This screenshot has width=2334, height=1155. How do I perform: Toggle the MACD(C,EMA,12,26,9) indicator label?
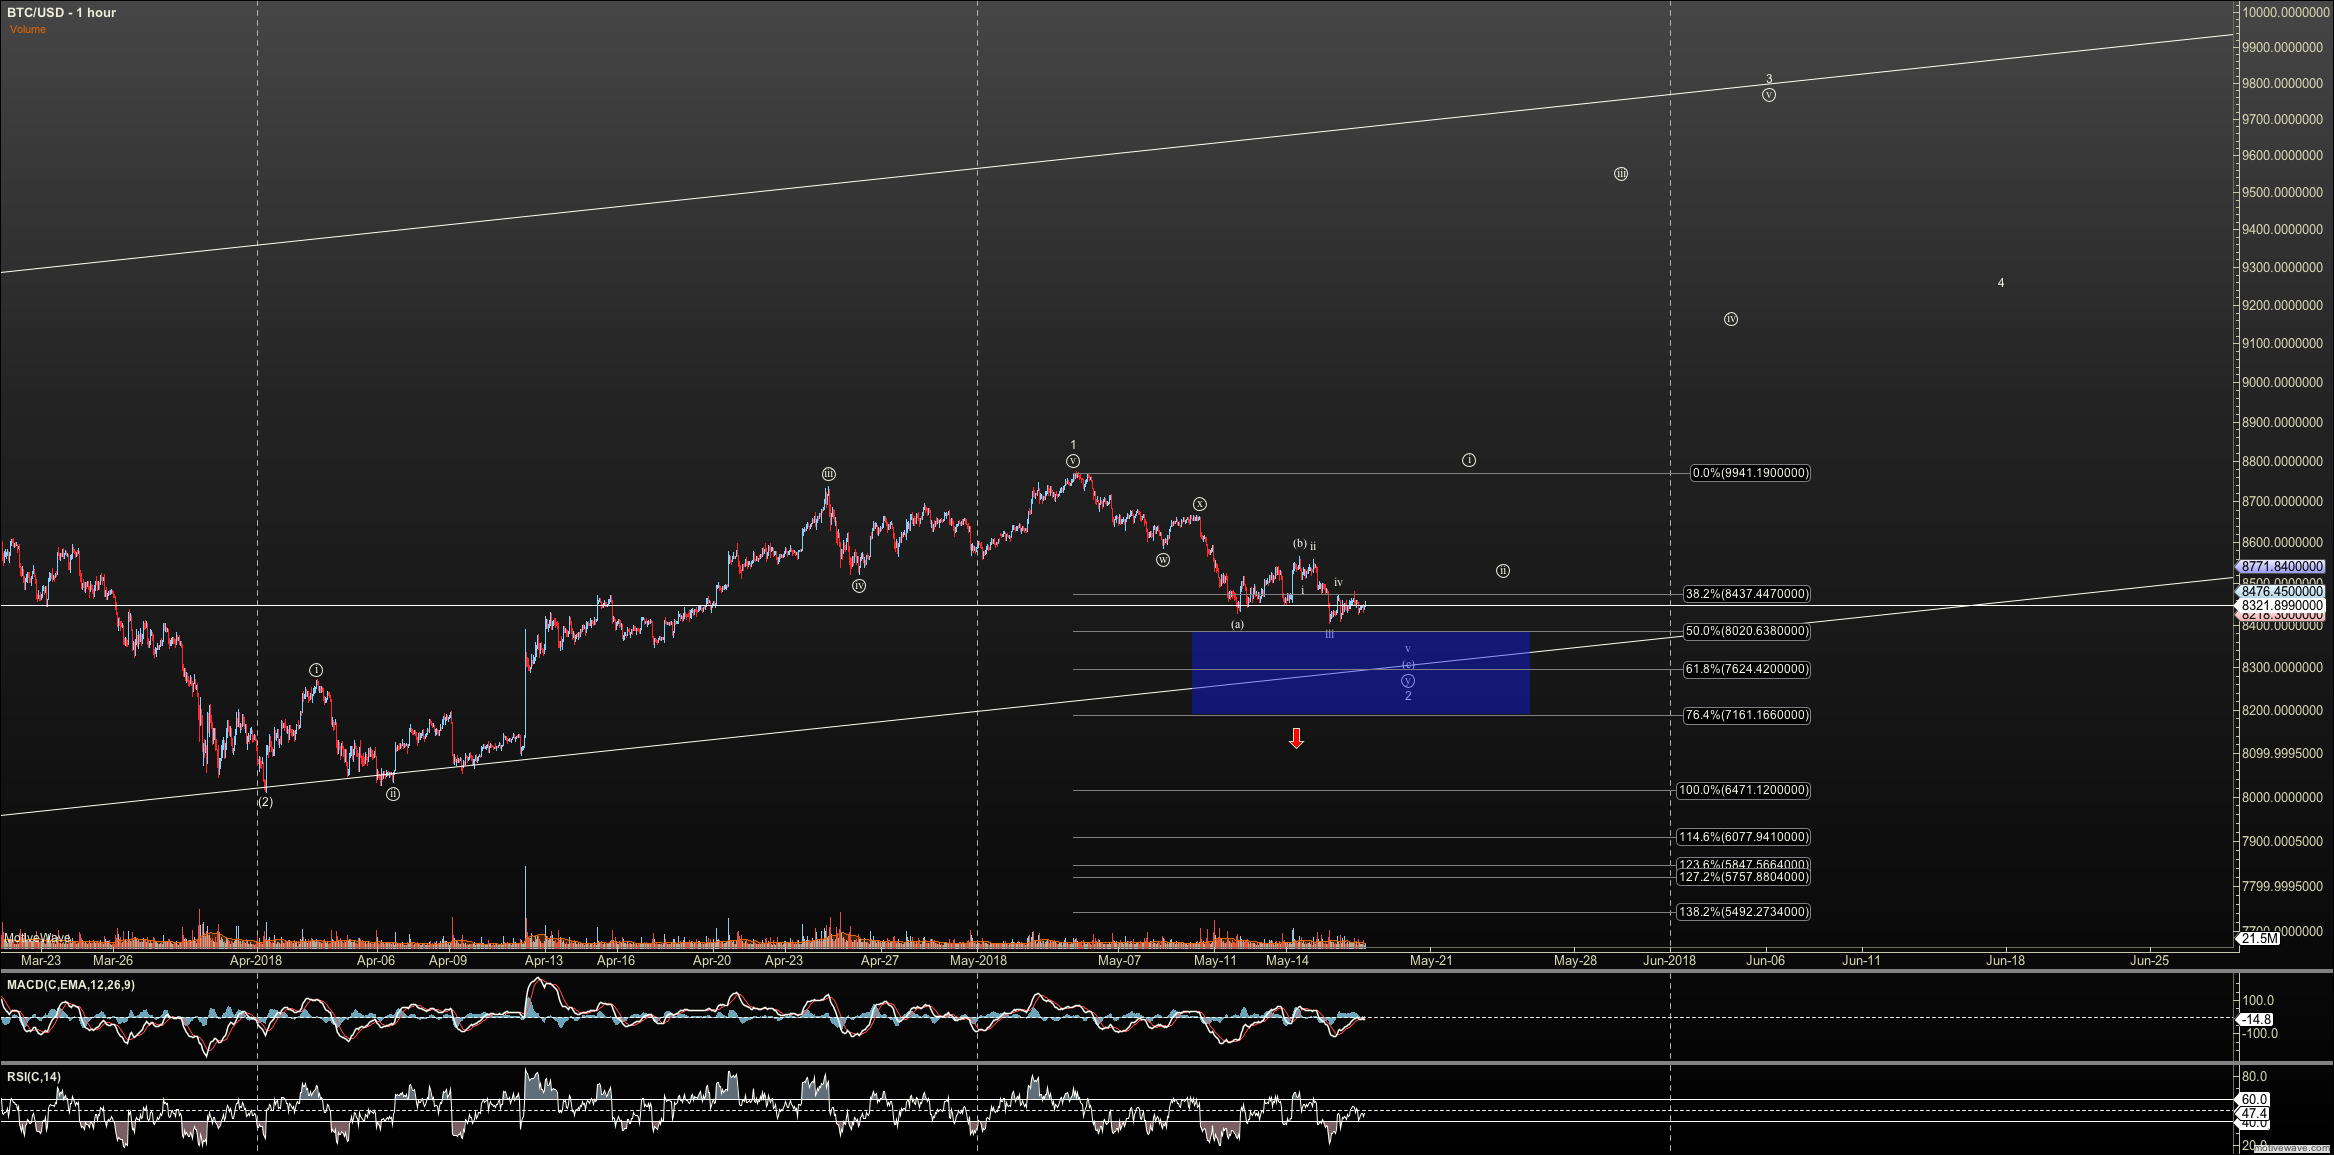point(70,983)
